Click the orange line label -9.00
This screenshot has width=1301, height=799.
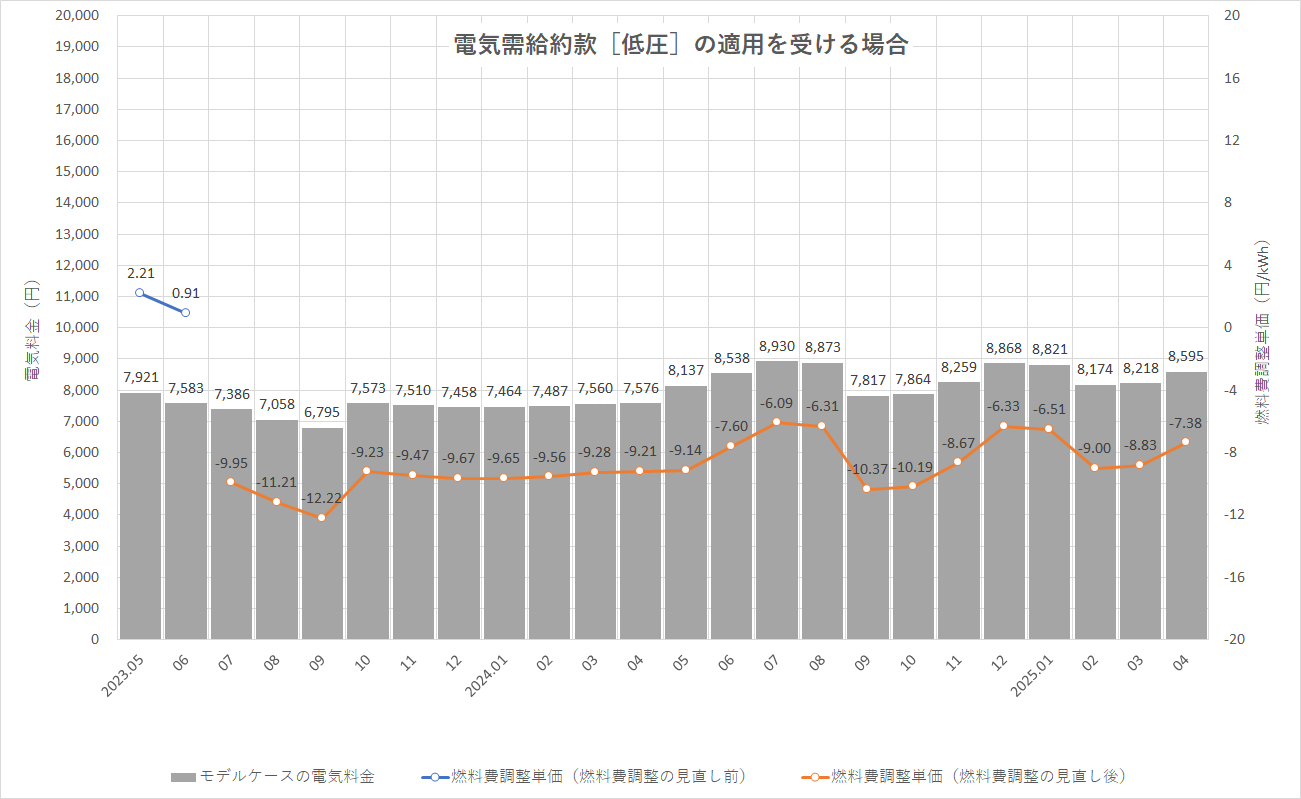click(1095, 448)
